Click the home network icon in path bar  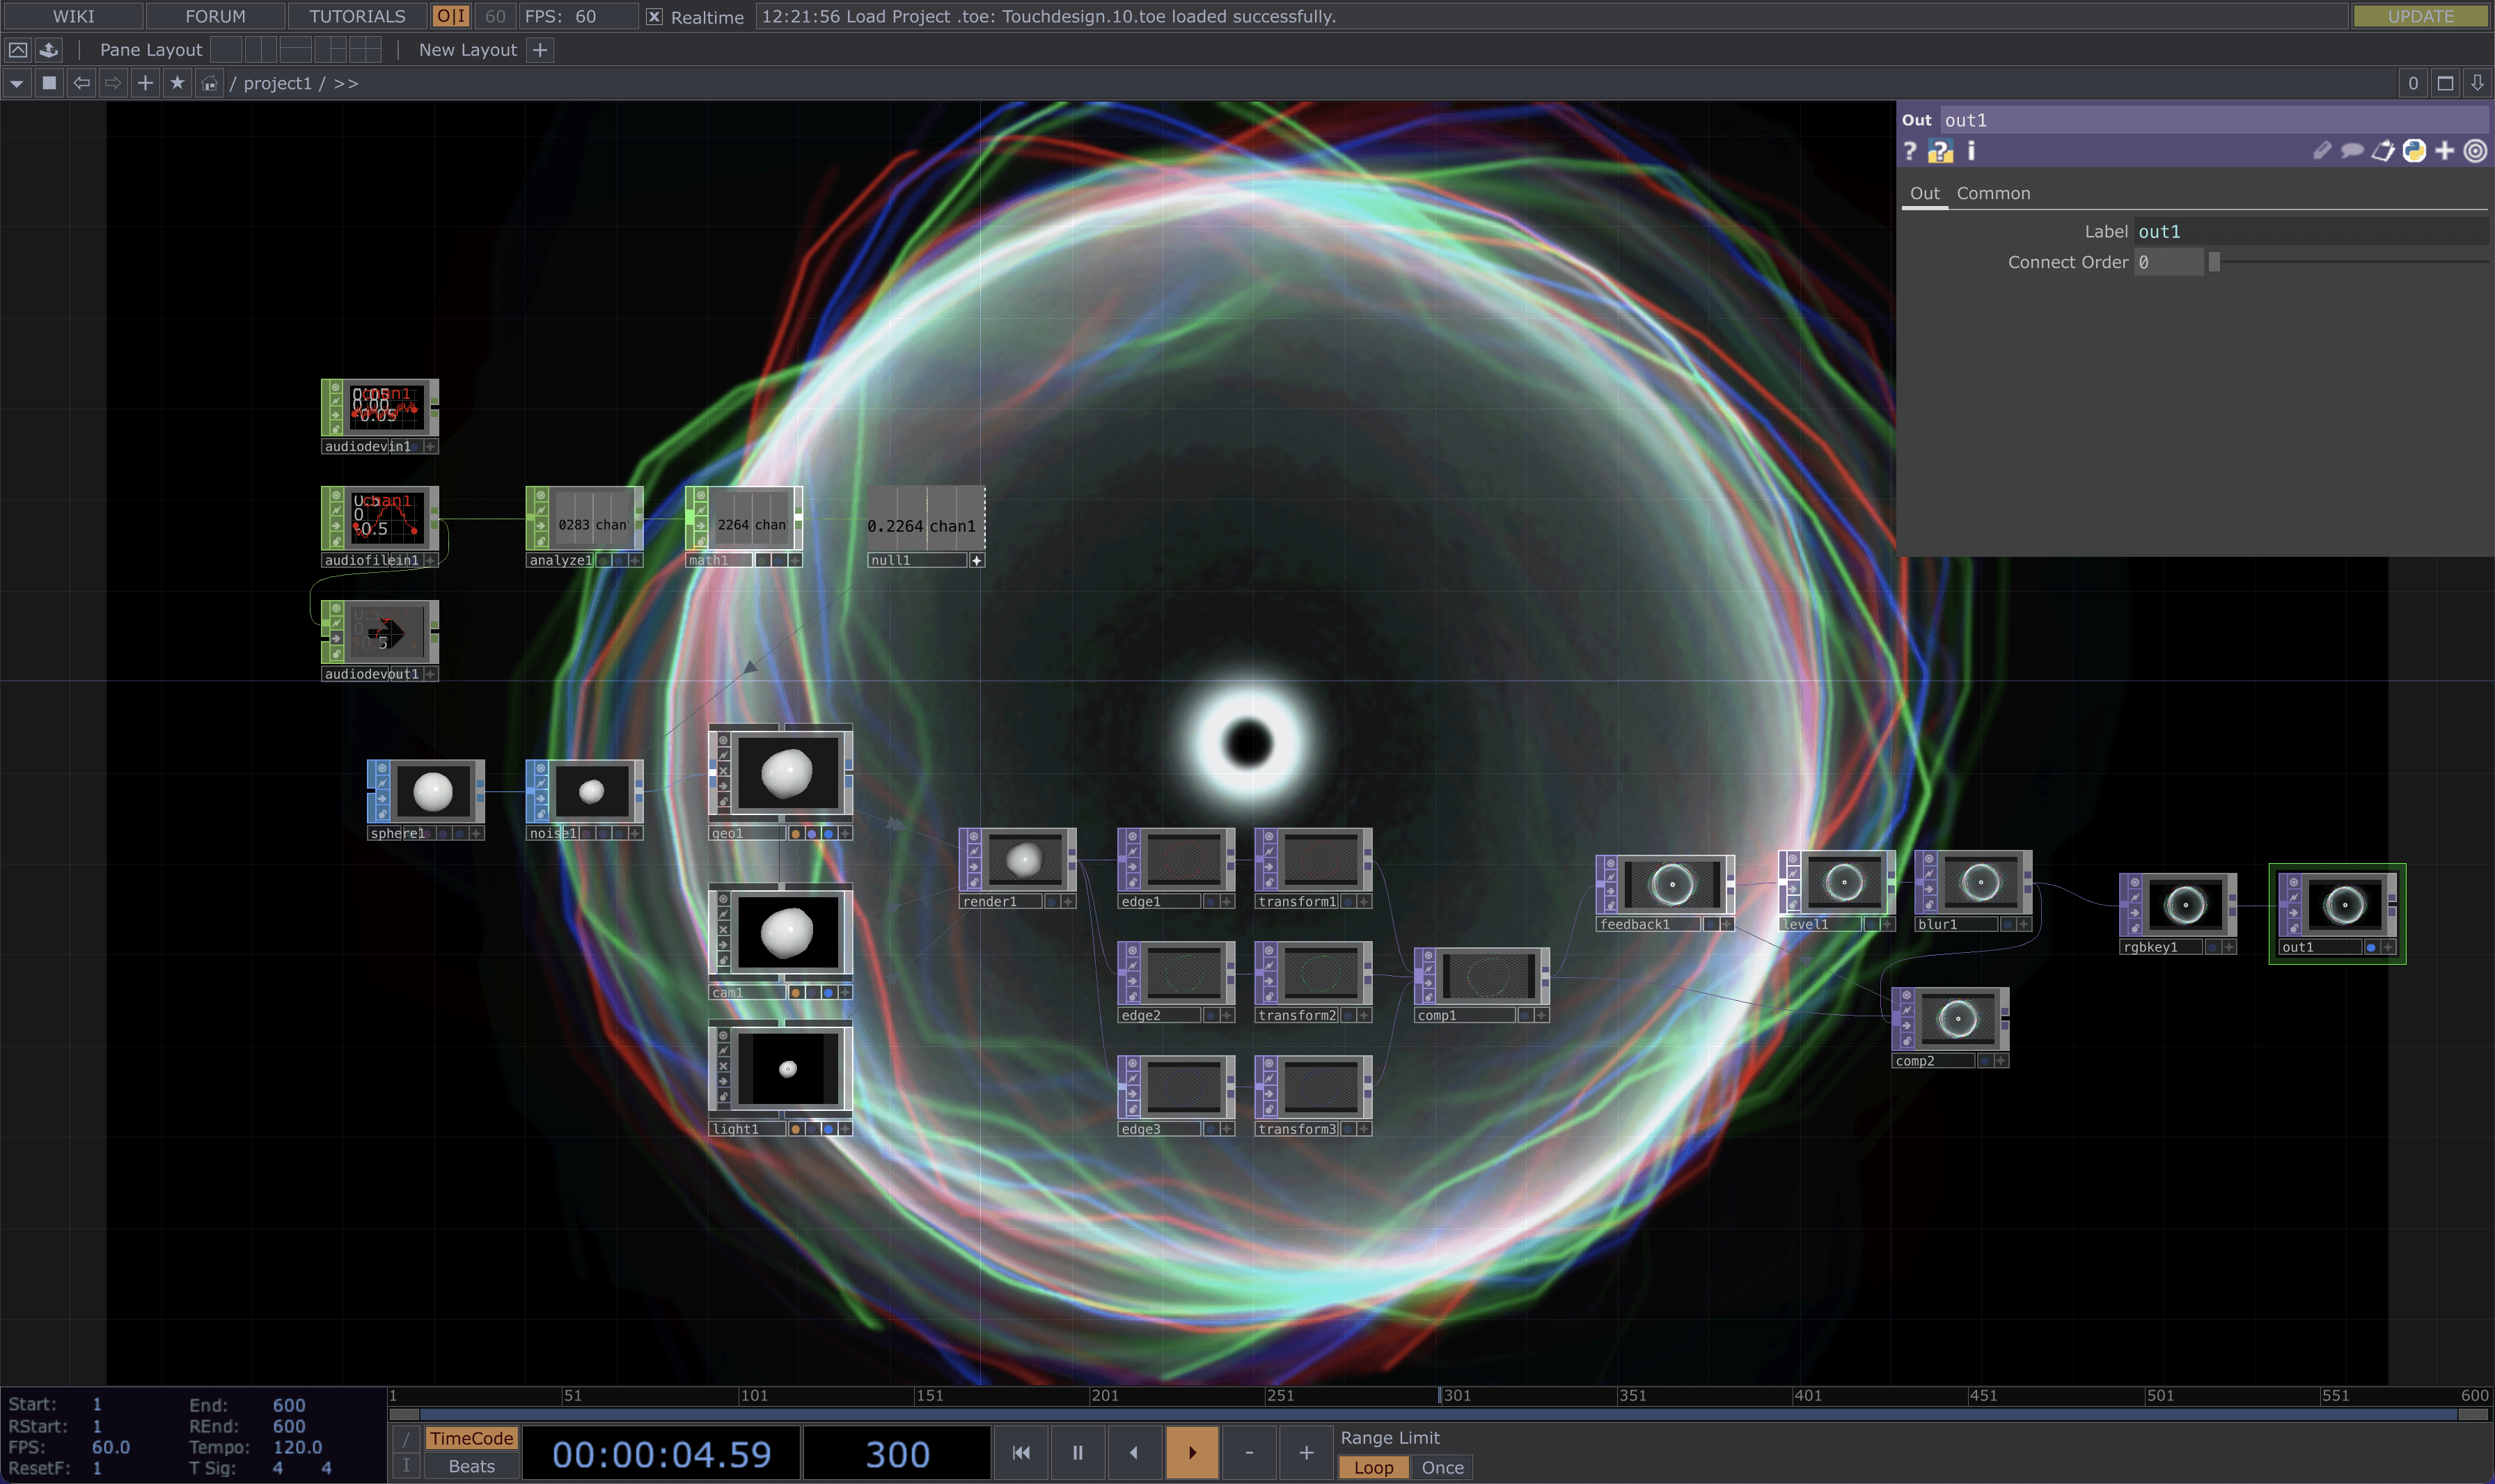209,83
